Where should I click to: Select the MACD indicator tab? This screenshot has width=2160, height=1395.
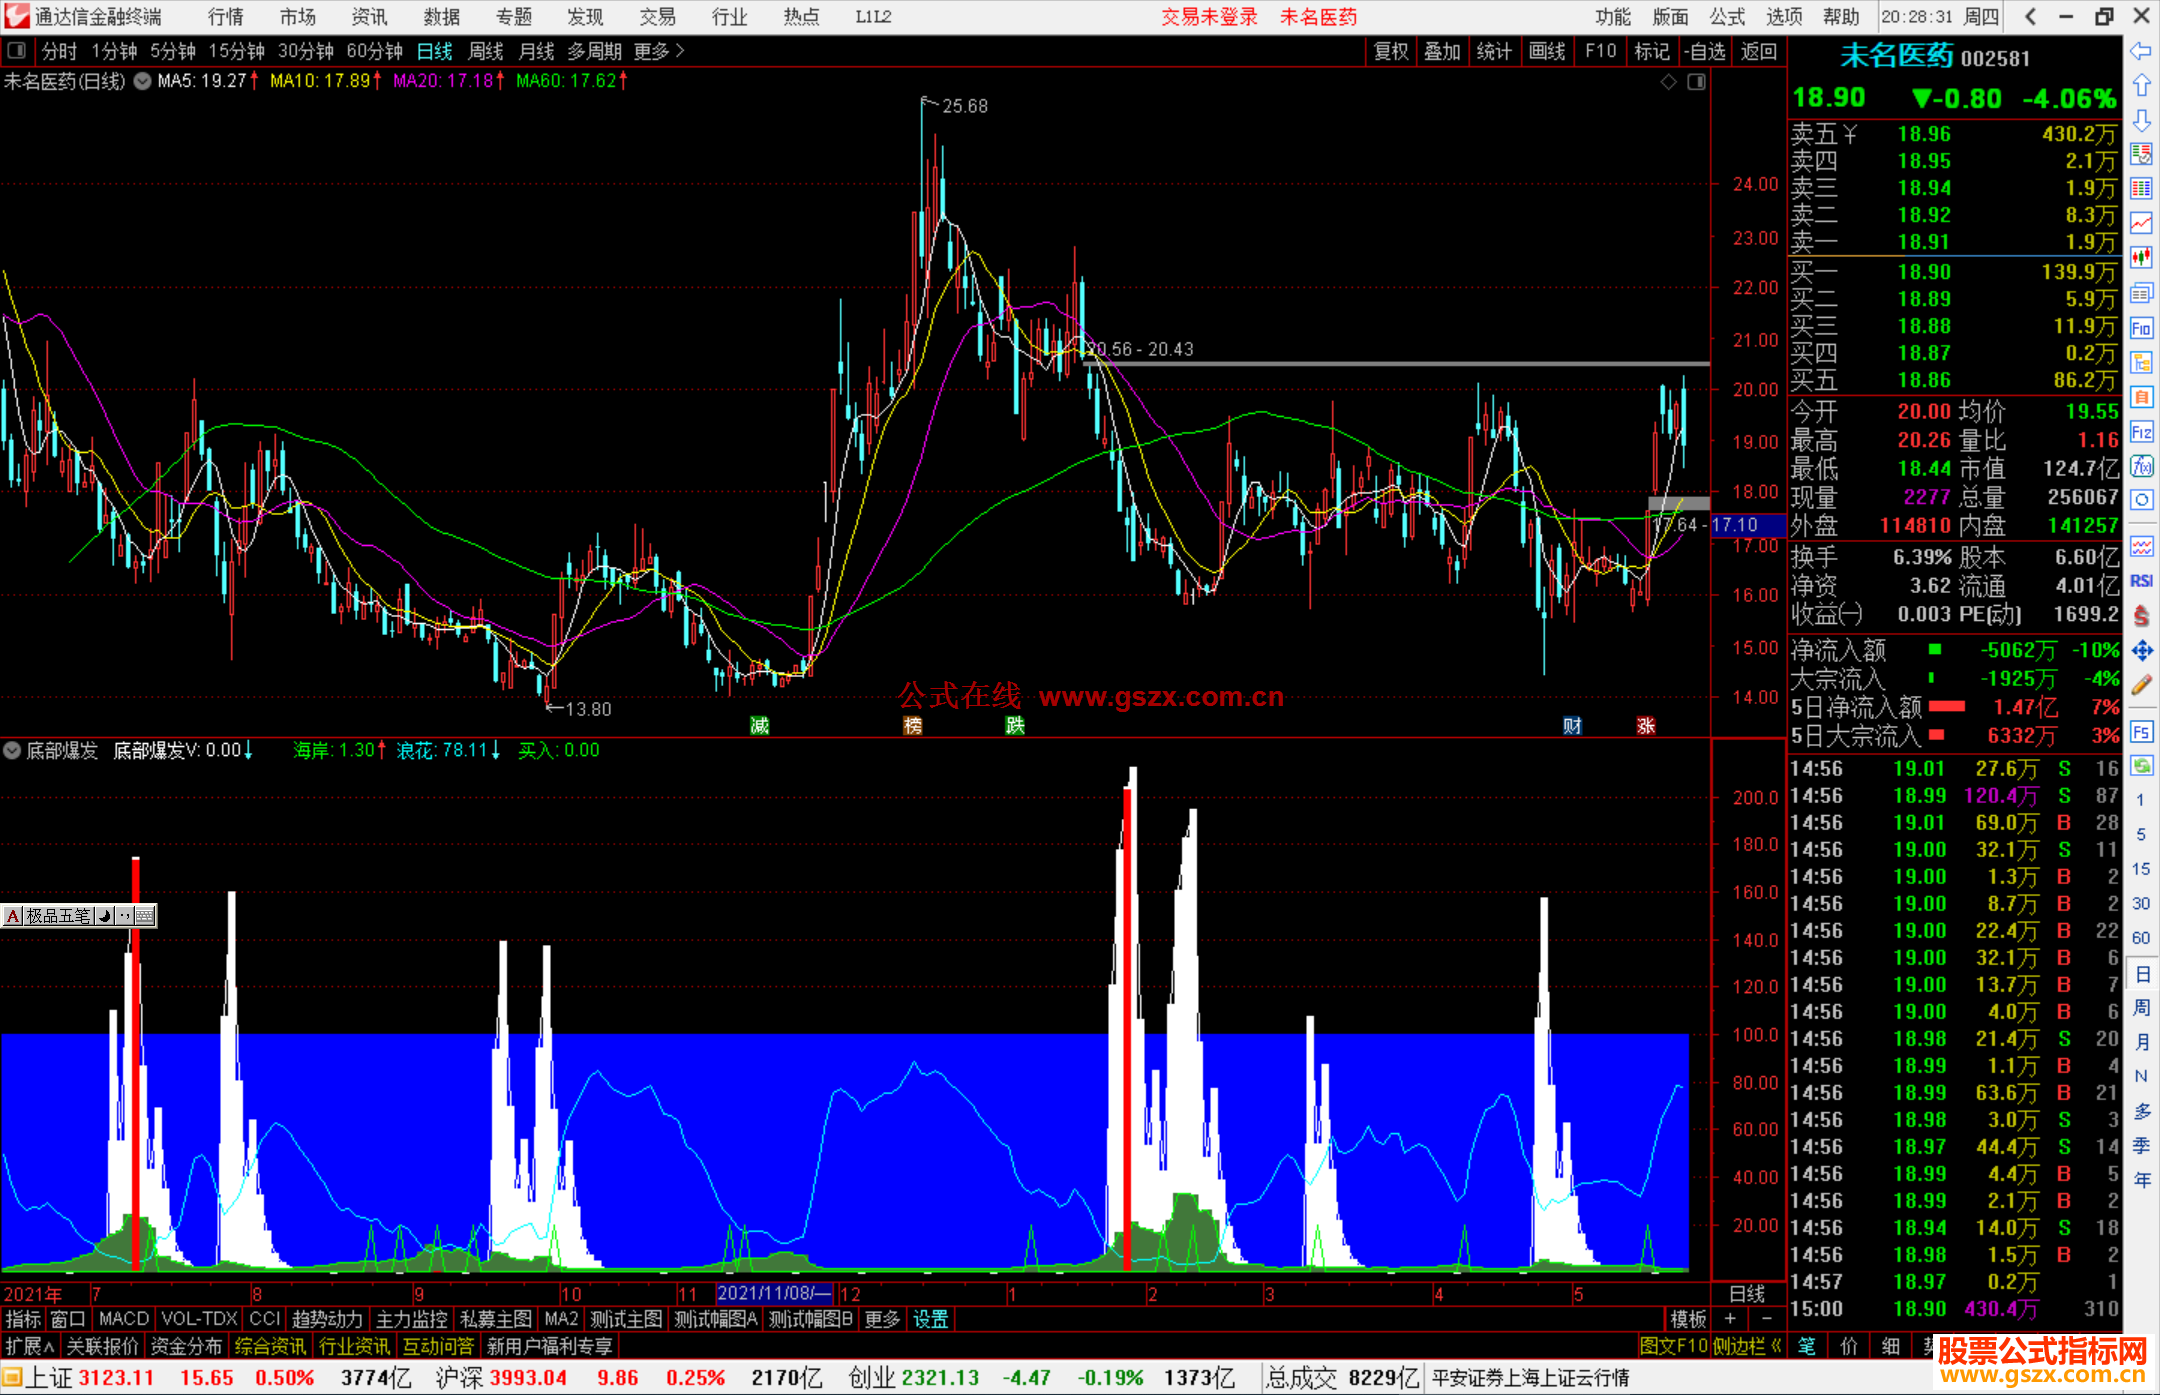(124, 1319)
